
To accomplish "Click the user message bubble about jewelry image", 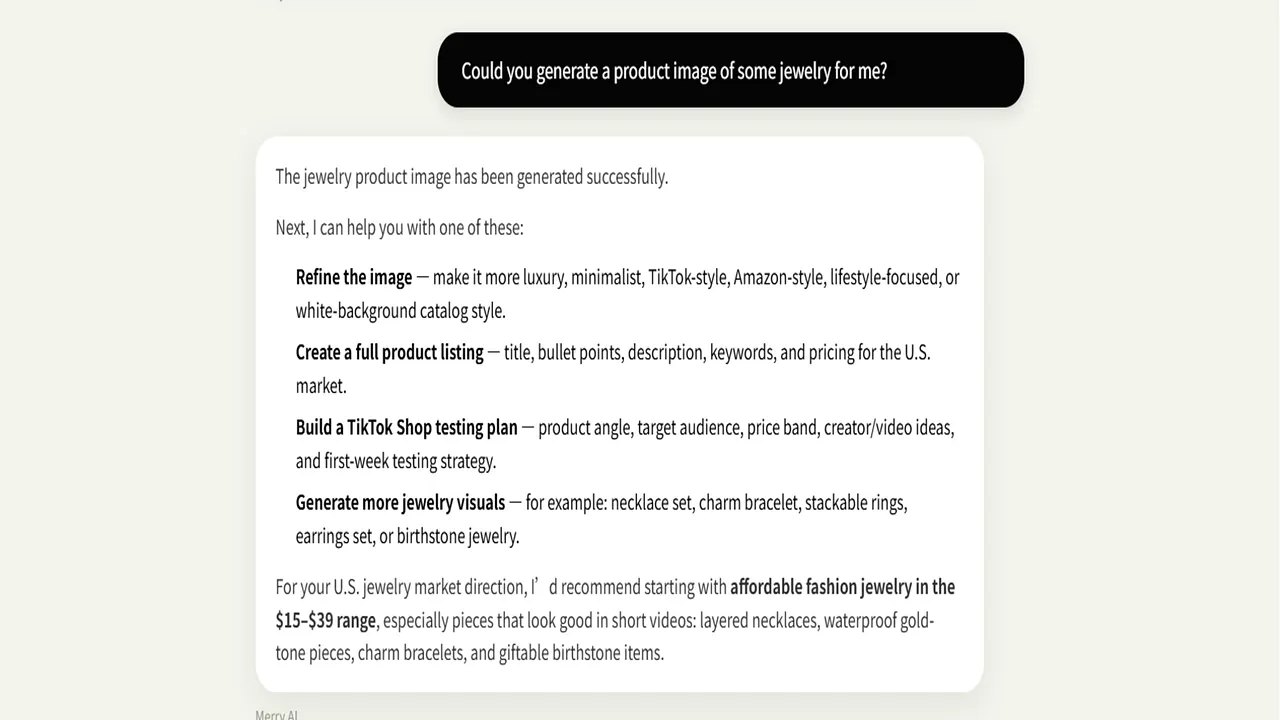I will click(x=731, y=70).
